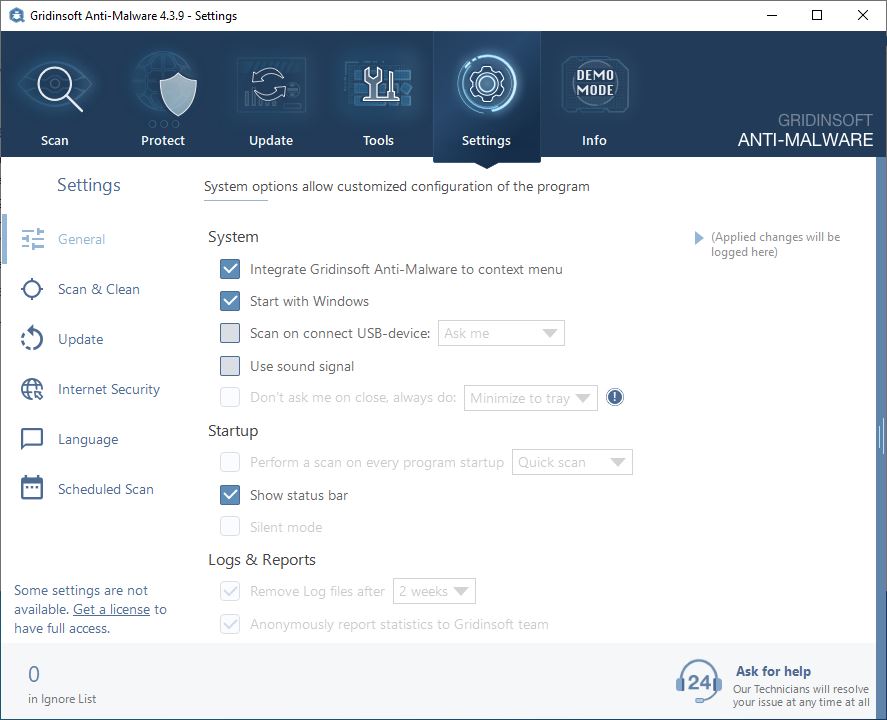
Task: Select the Settings tab label
Action: (486, 140)
